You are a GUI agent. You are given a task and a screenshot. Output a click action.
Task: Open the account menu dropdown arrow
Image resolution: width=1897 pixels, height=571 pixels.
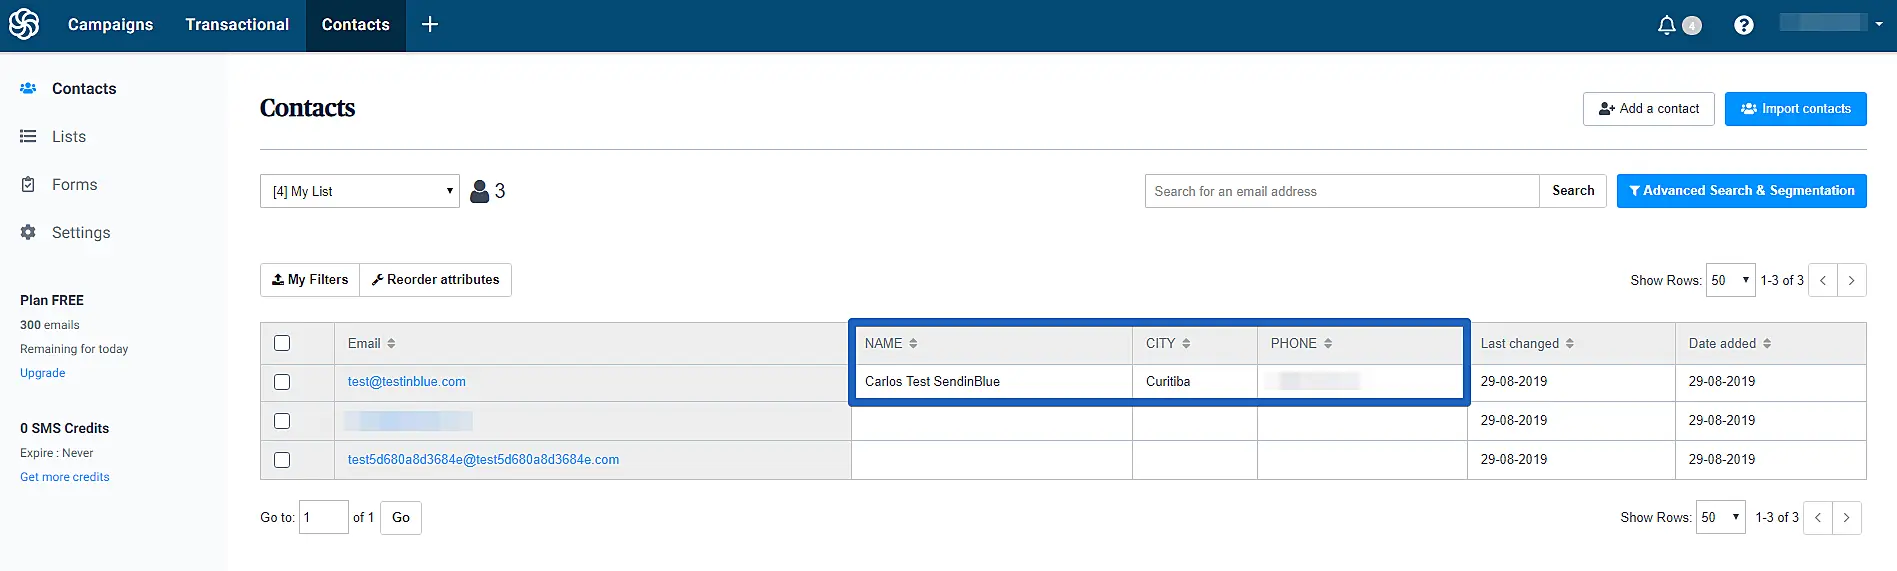point(1879,24)
